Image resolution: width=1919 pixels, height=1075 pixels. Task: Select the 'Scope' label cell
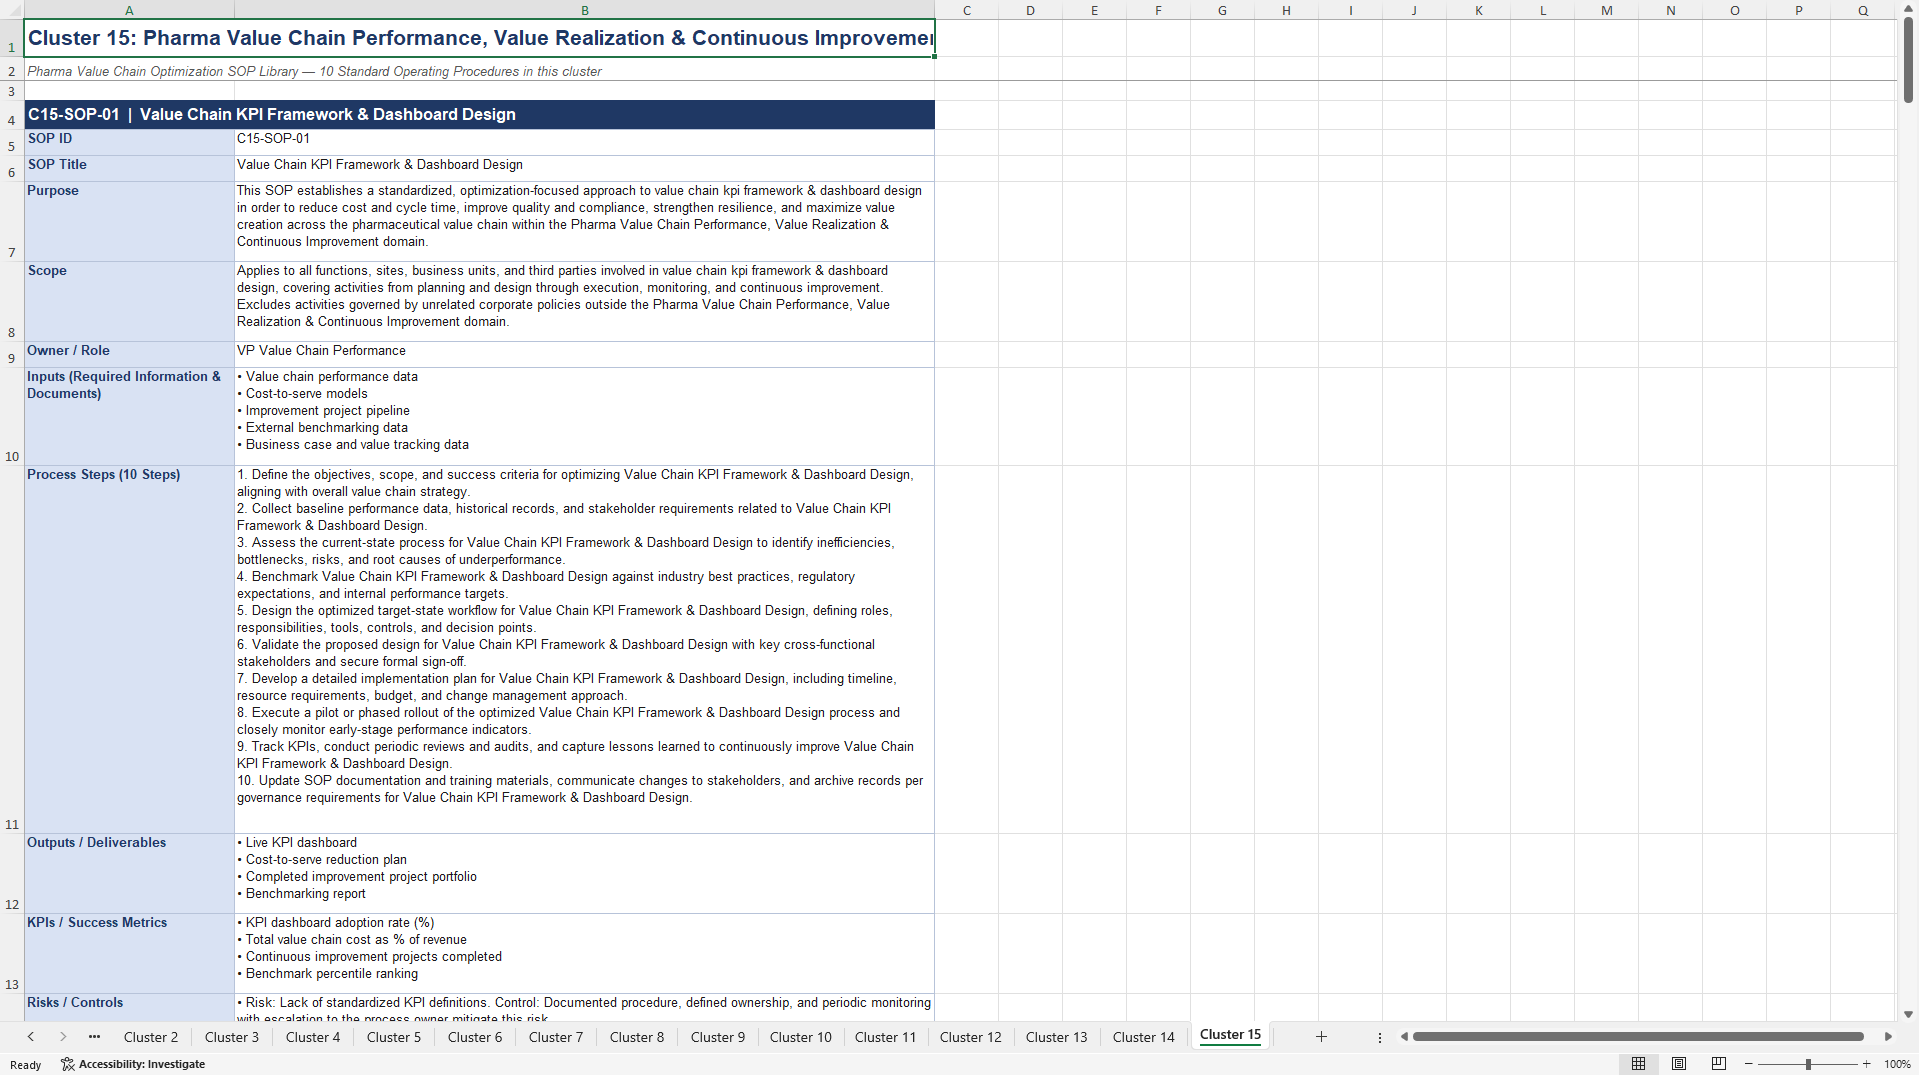(x=129, y=301)
